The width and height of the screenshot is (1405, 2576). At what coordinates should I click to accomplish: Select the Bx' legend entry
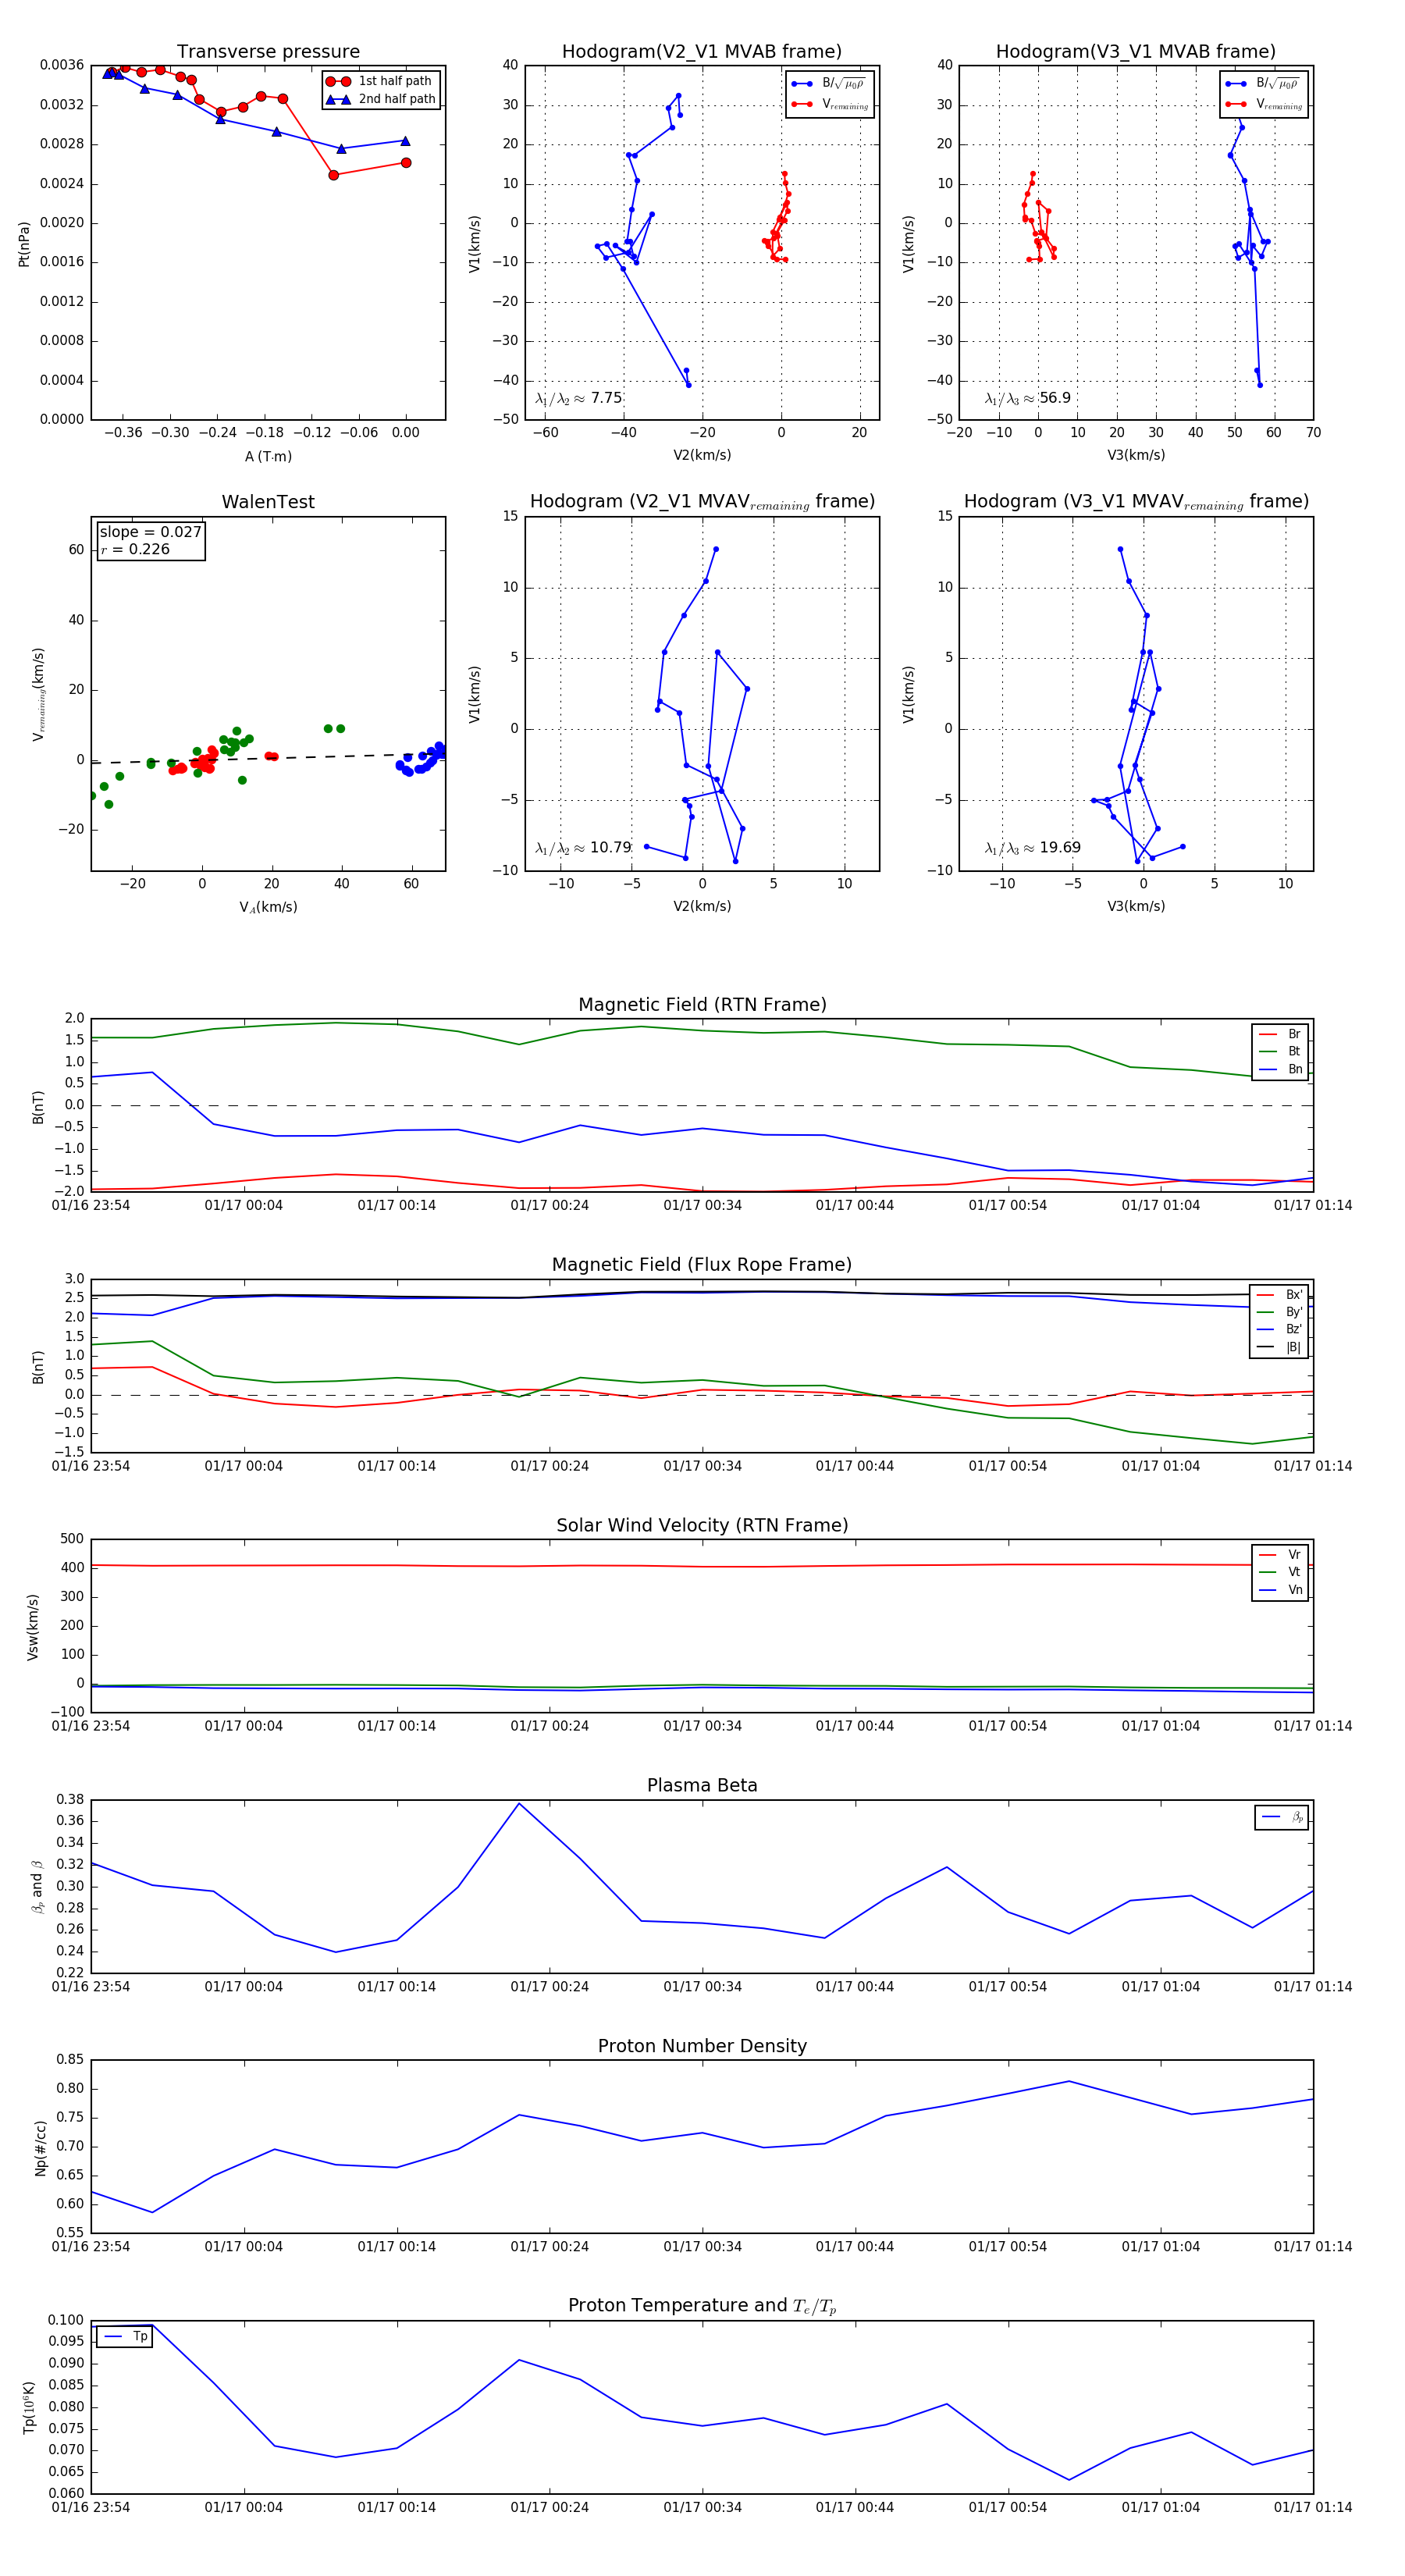(1280, 1294)
